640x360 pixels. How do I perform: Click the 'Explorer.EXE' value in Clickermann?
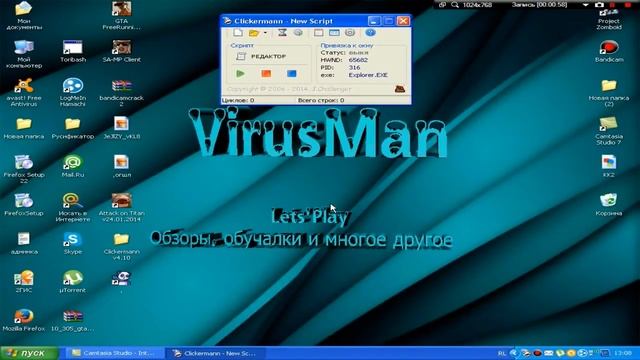point(368,75)
